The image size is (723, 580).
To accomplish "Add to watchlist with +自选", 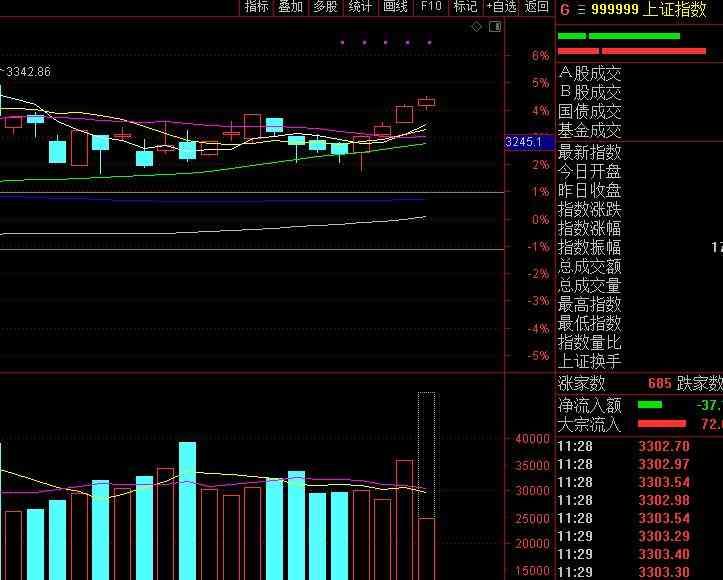I will [x=501, y=7].
